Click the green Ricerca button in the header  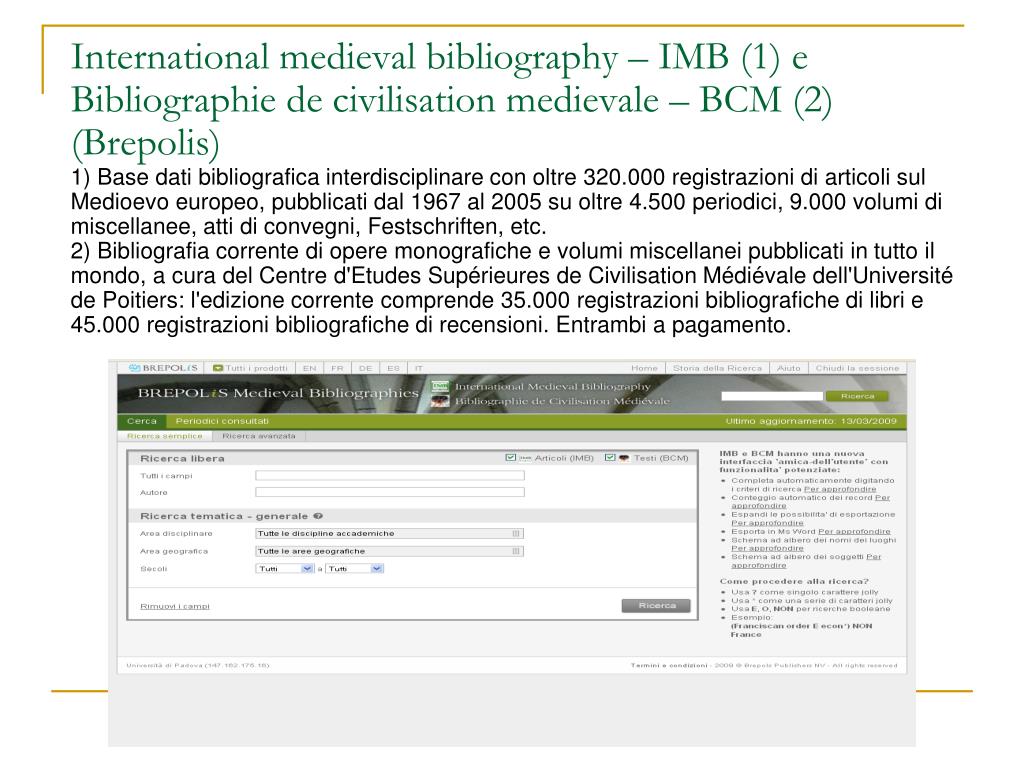(x=857, y=396)
